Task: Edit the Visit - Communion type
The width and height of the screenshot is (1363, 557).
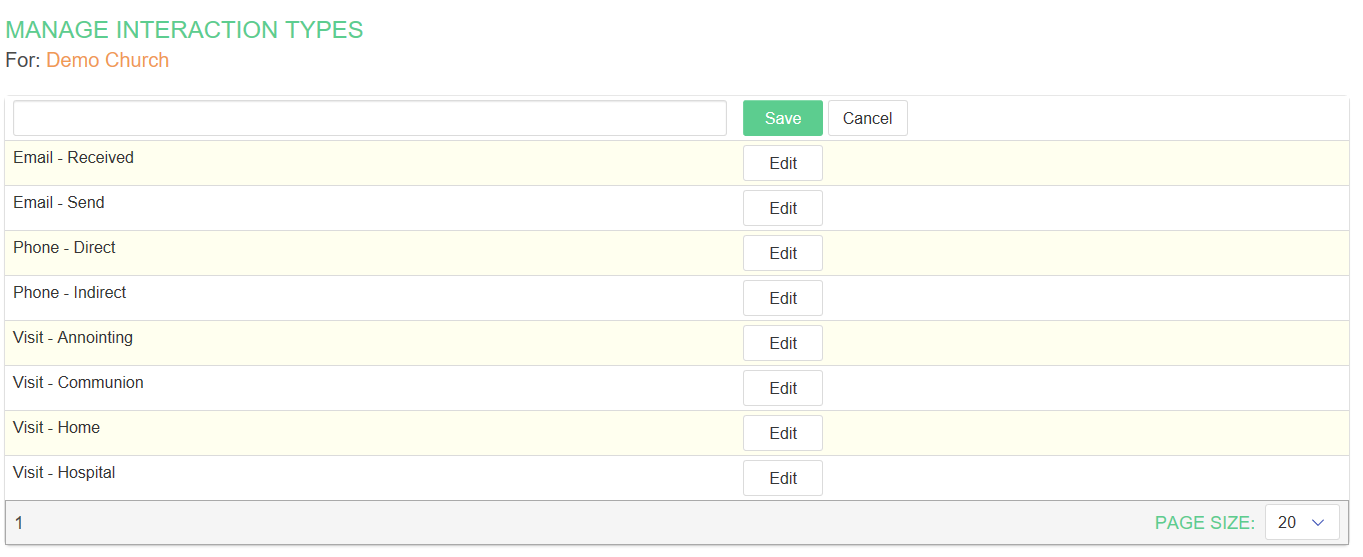Action: point(782,388)
